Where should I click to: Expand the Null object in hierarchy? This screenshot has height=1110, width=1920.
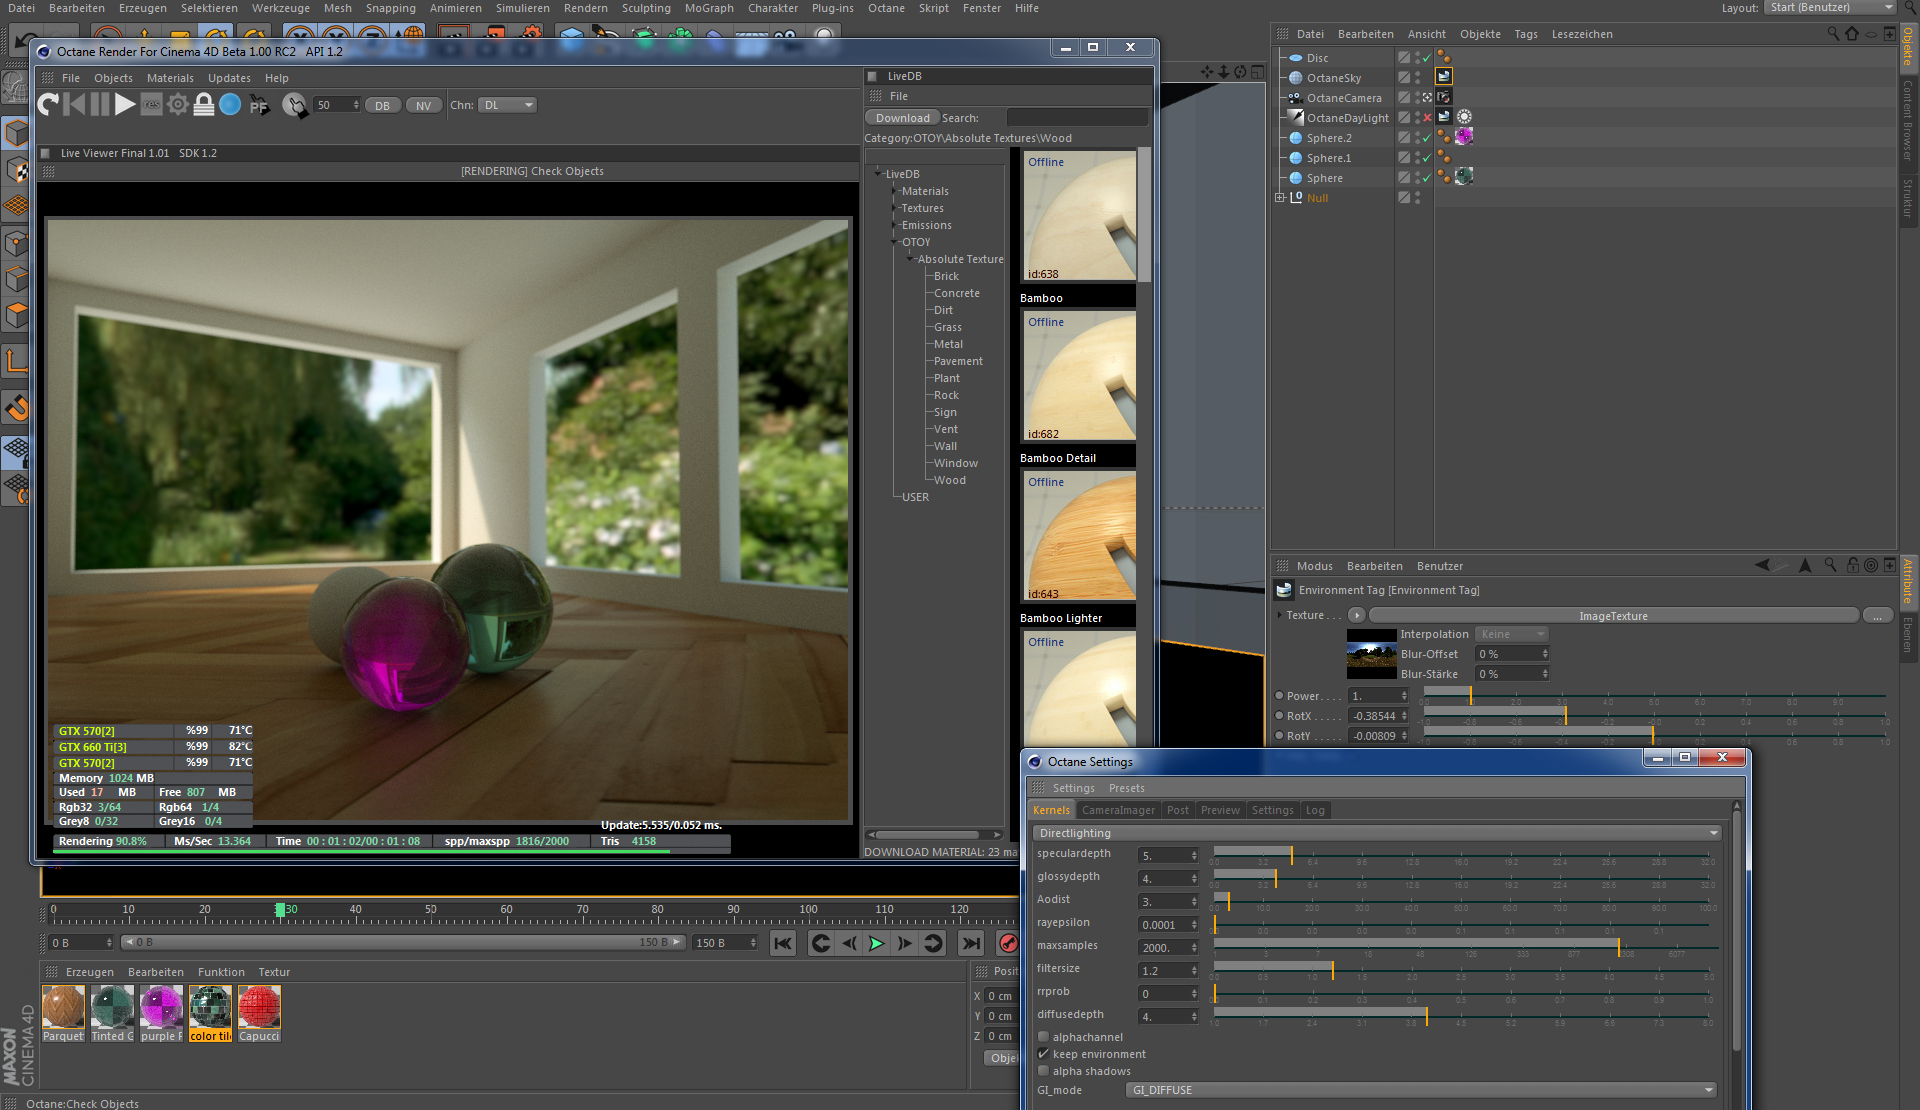click(1280, 198)
